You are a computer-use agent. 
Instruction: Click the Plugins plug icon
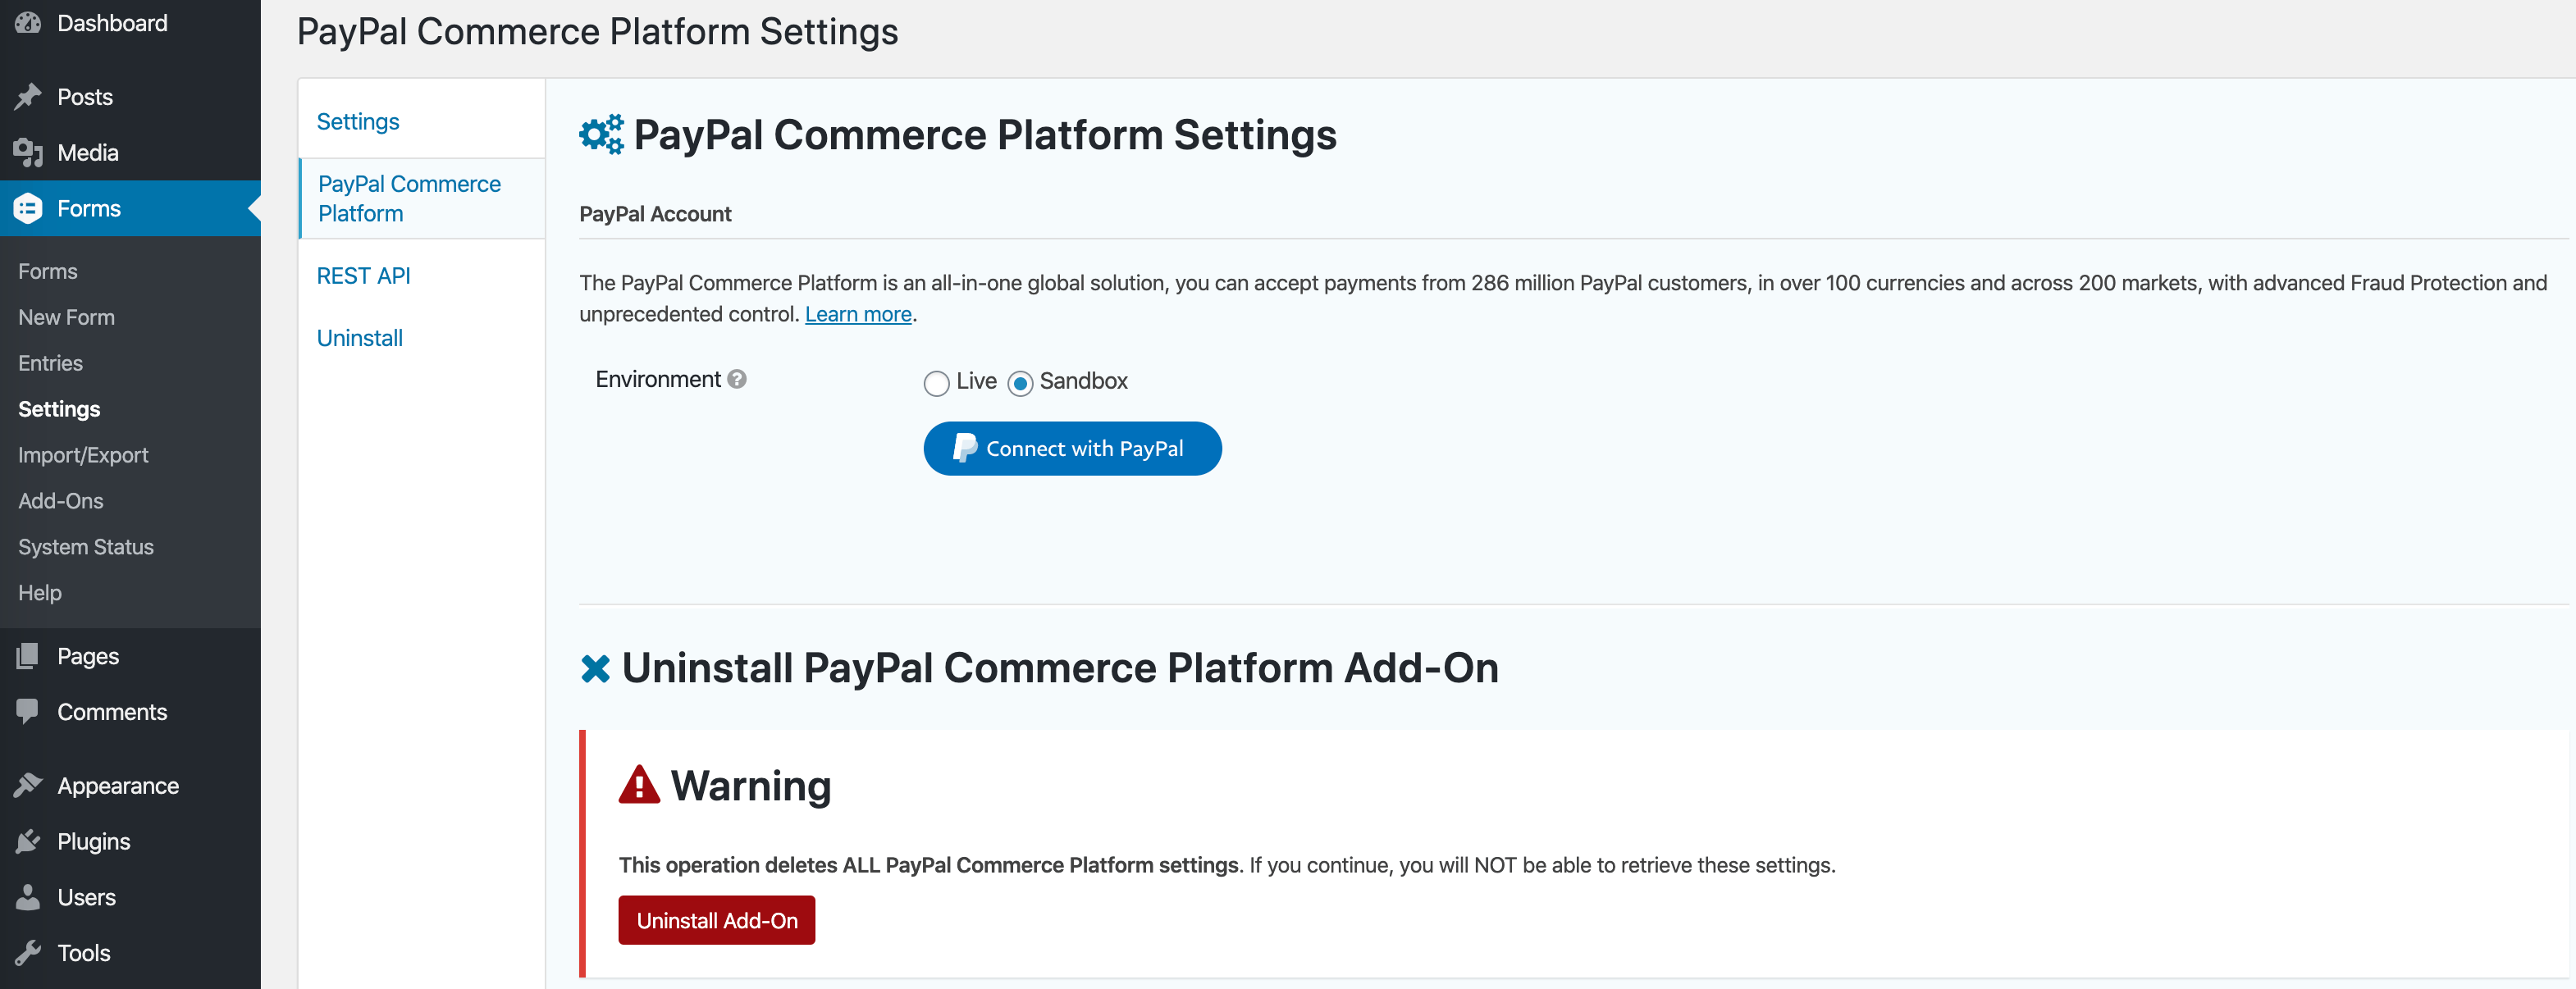coord(28,842)
